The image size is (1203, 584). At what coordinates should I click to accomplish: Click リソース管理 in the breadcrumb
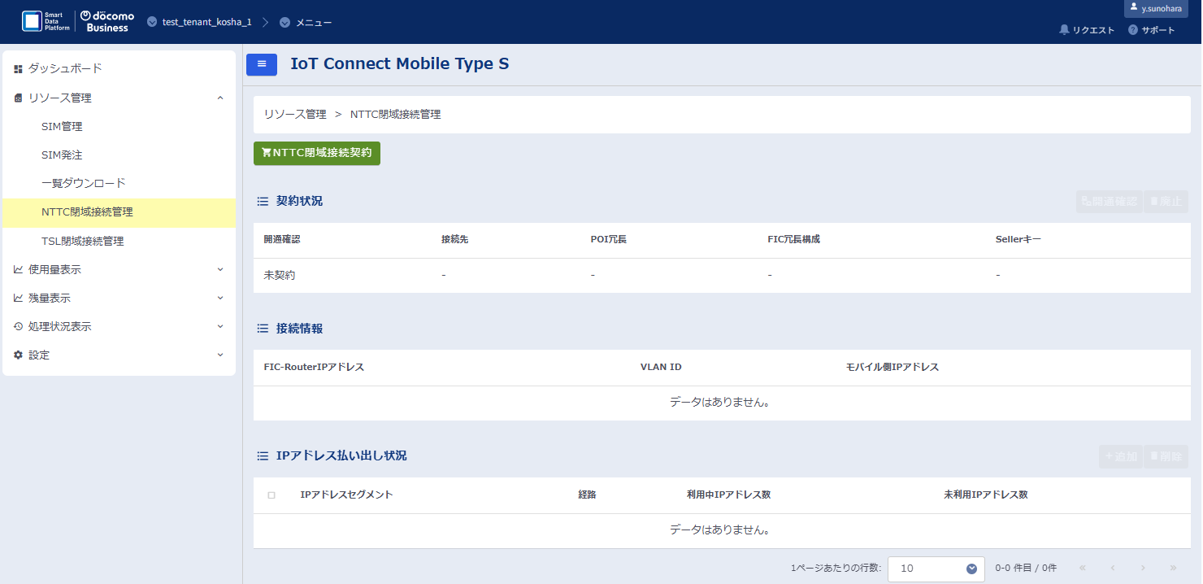point(295,115)
